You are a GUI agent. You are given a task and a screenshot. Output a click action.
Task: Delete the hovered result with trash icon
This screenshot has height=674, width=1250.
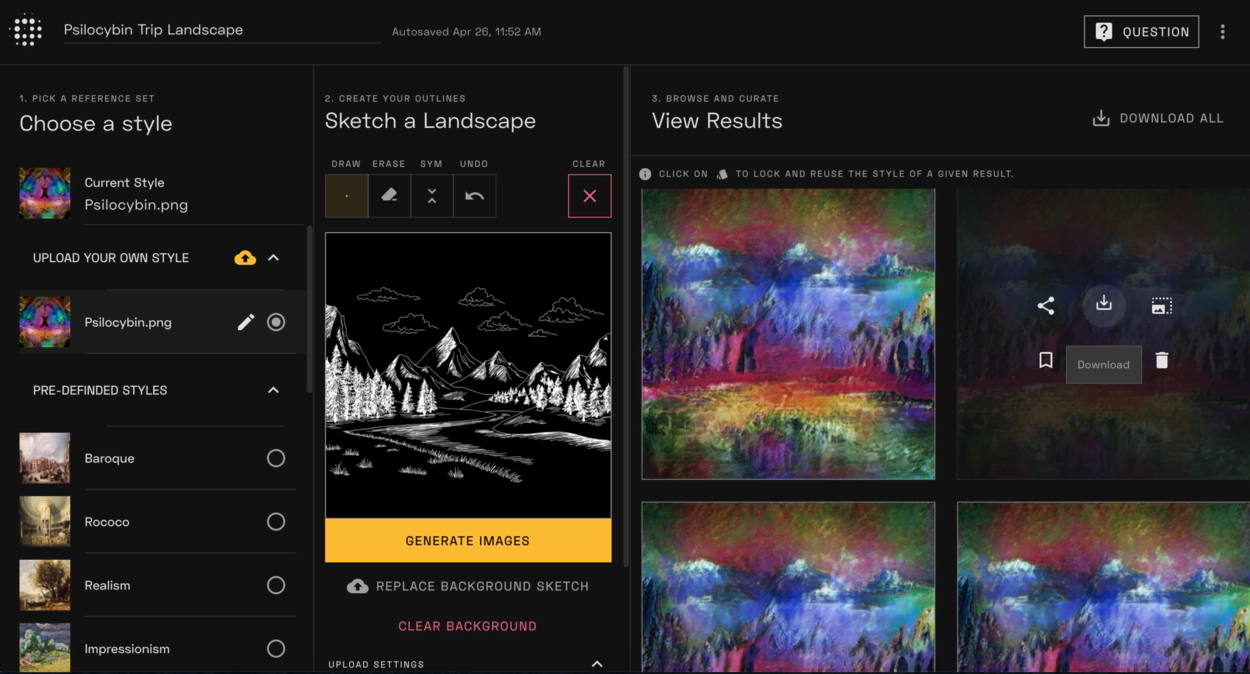pos(1162,360)
